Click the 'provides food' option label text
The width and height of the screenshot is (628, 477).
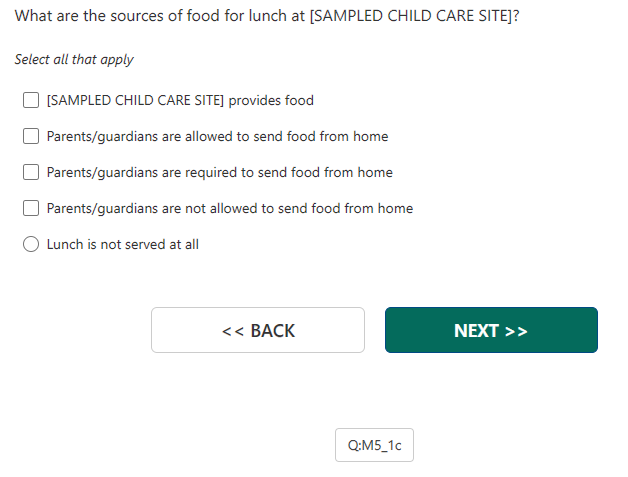tap(271, 100)
